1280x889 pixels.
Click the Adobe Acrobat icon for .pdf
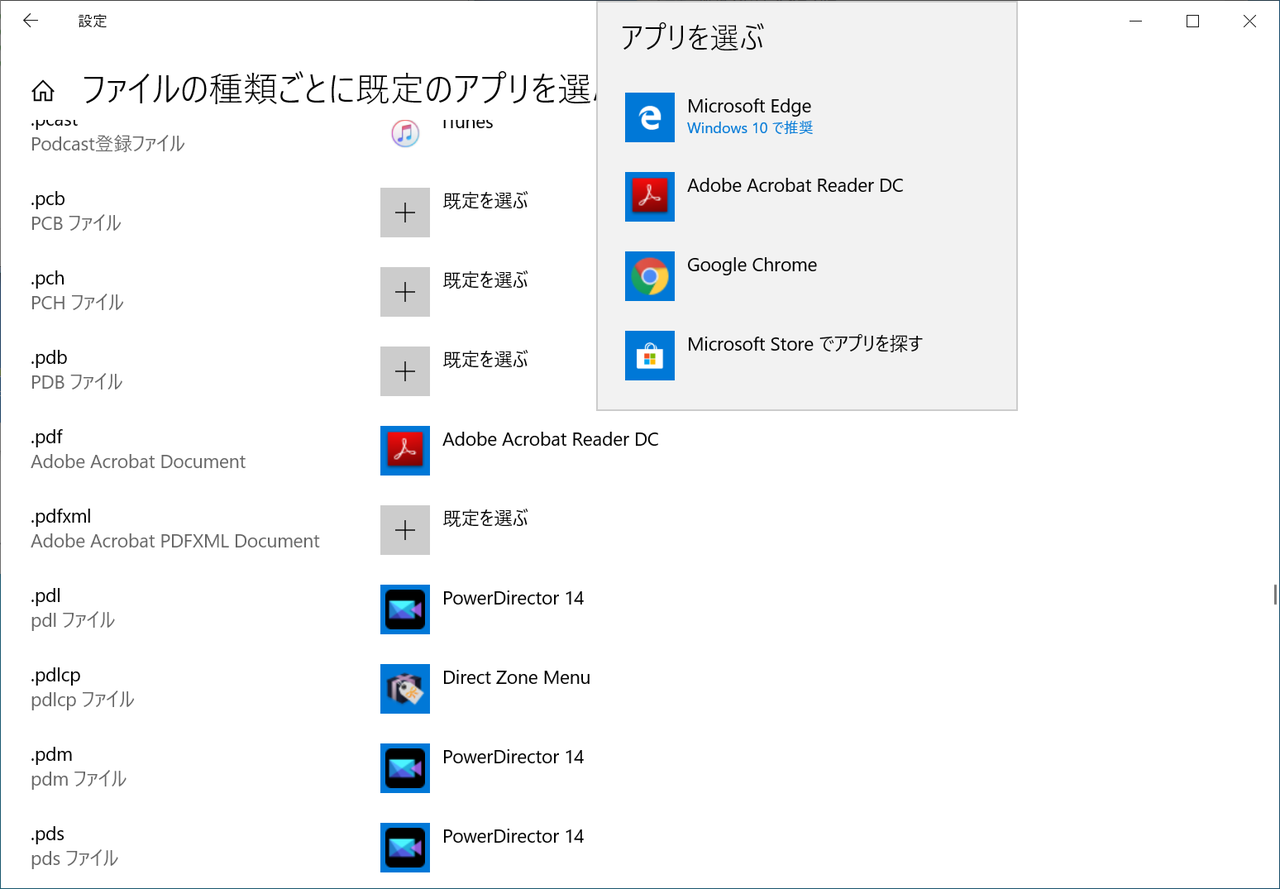[x=405, y=450]
